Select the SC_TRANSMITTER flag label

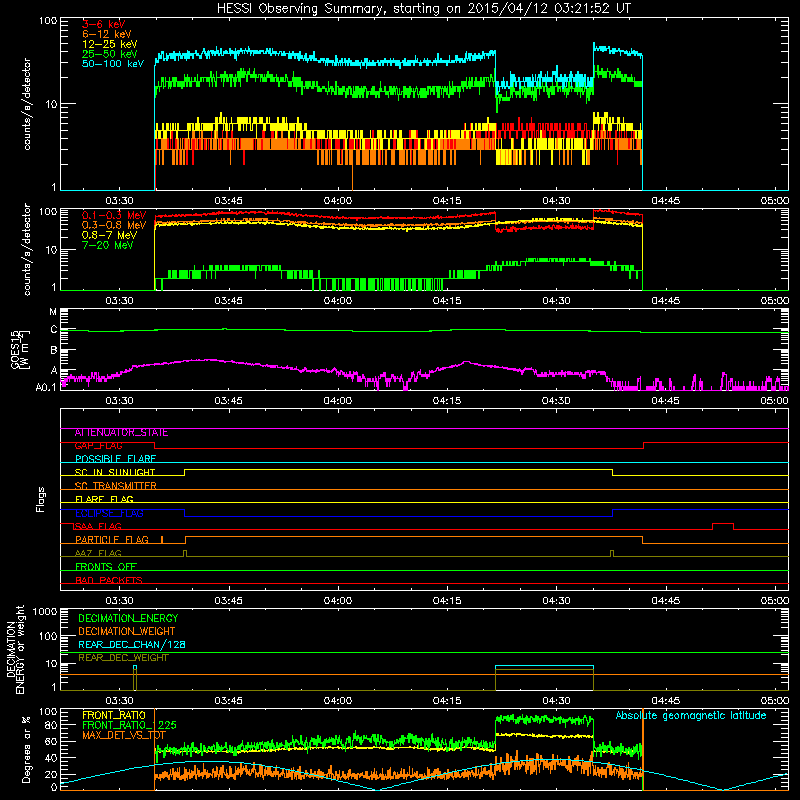point(115,486)
